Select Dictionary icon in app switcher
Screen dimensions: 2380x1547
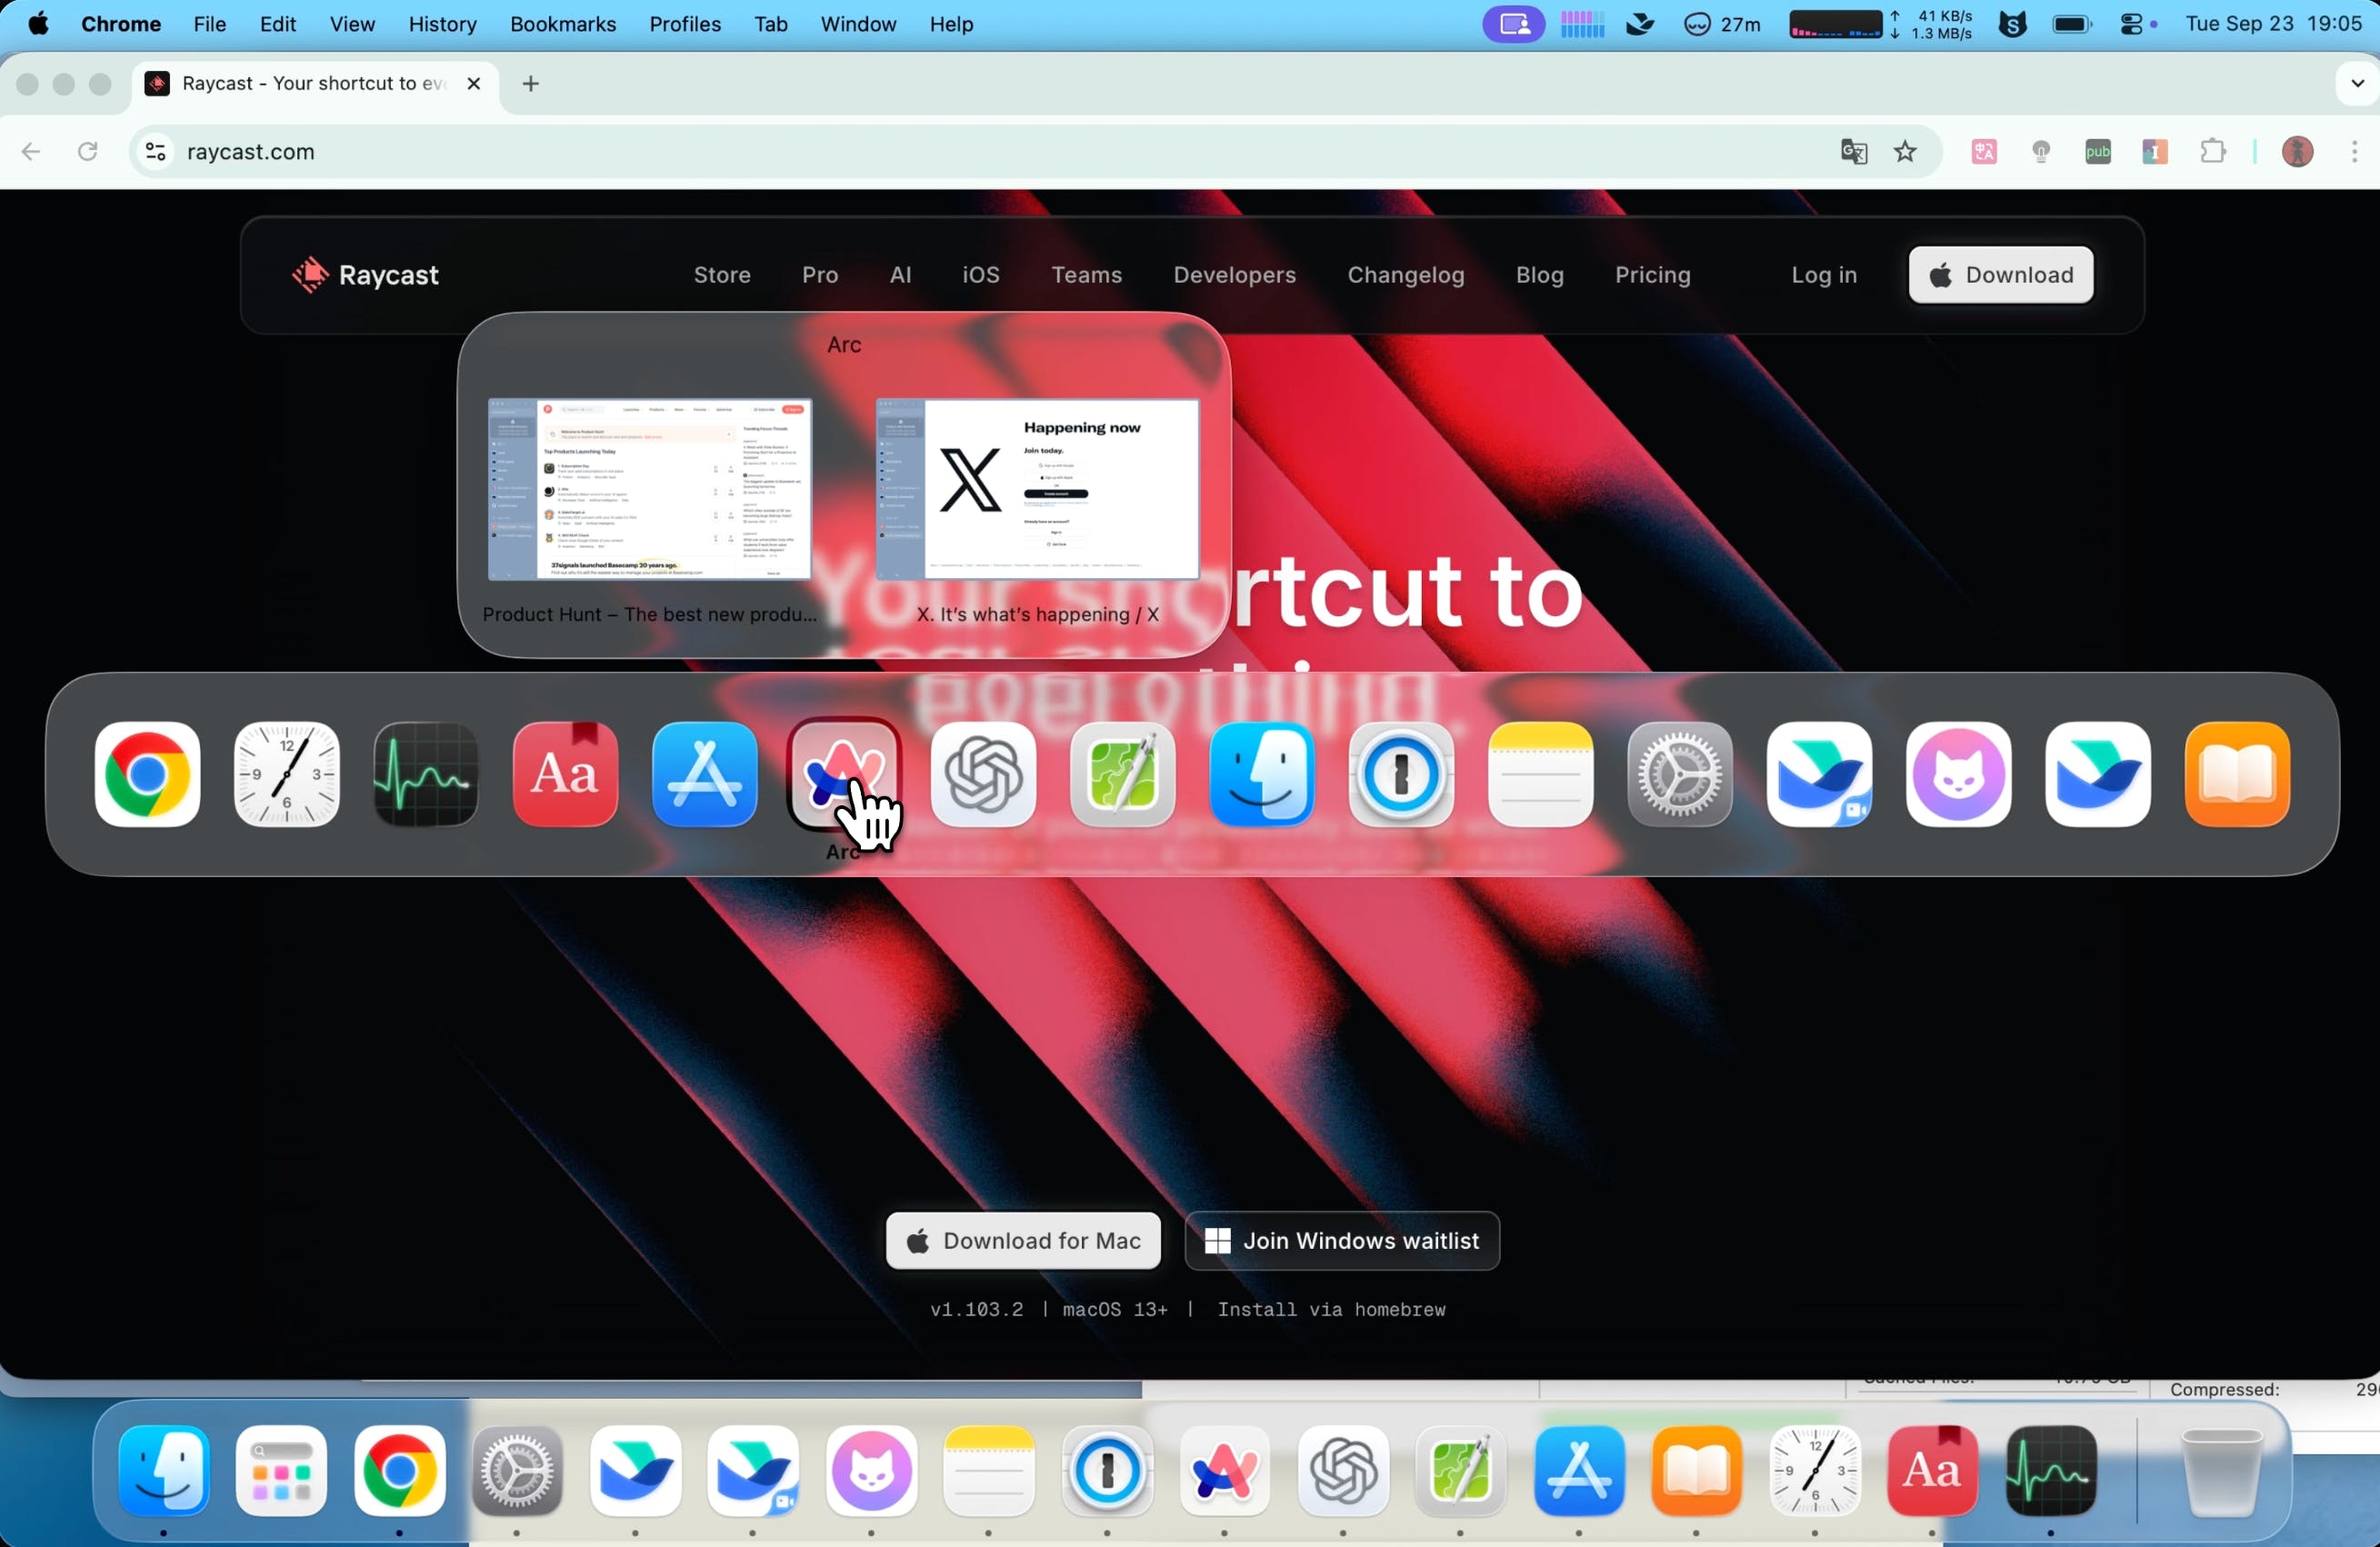(x=565, y=774)
